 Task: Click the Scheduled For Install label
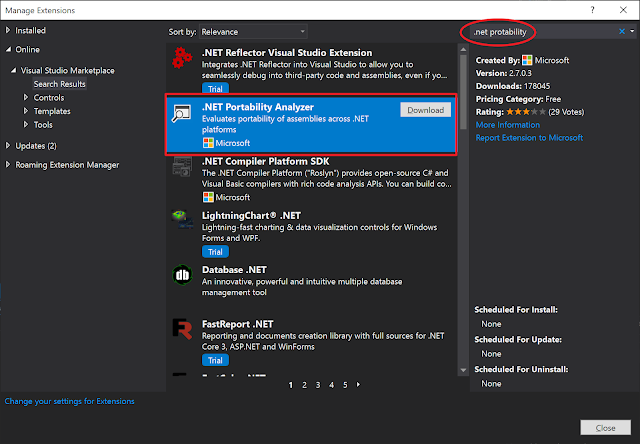click(516, 310)
